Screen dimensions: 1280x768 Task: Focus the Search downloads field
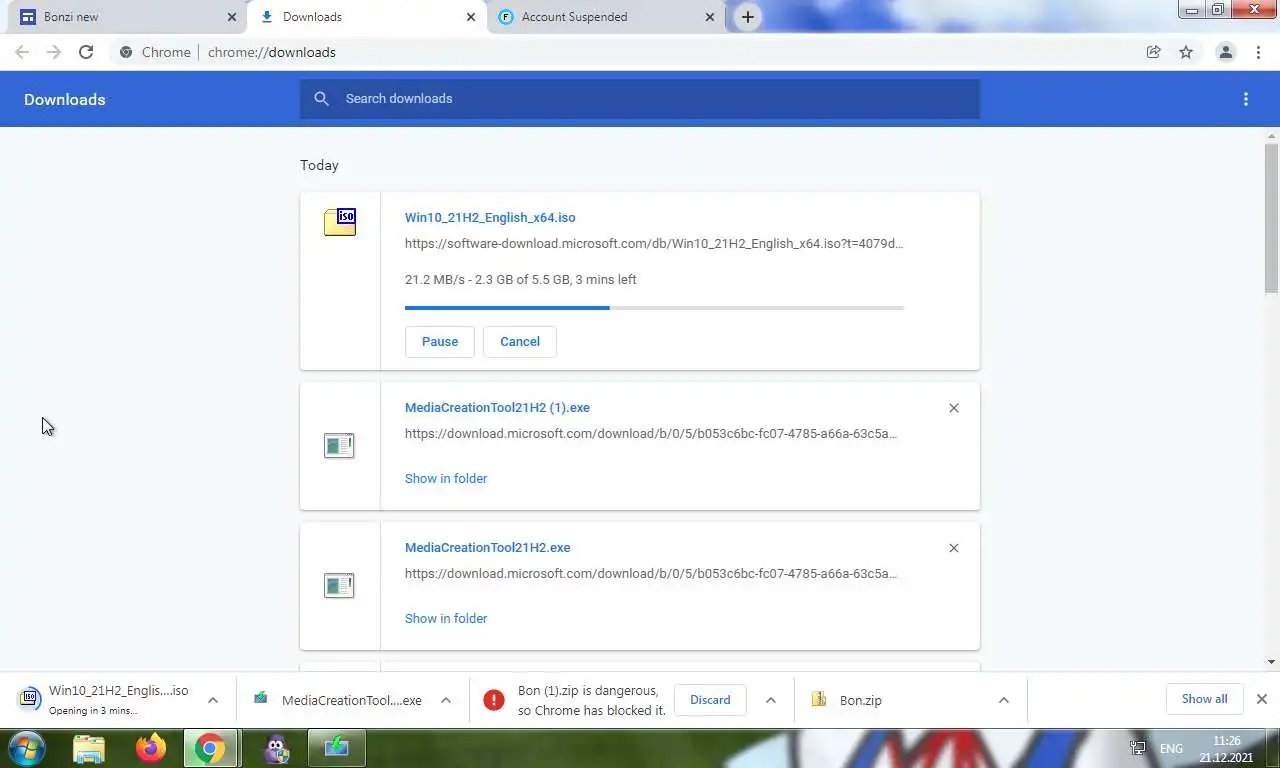[x=640, y=99]
